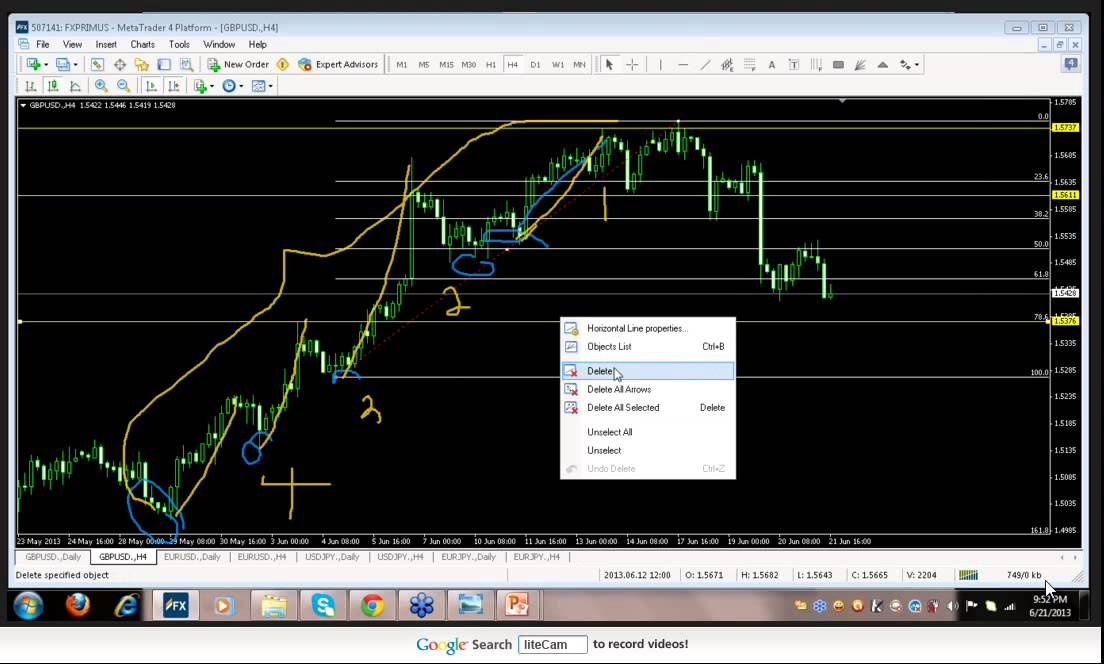Viewport: 1104px width, 664px height.
Task: Open the Strategy Tester icon
Action: click(187, 64)
